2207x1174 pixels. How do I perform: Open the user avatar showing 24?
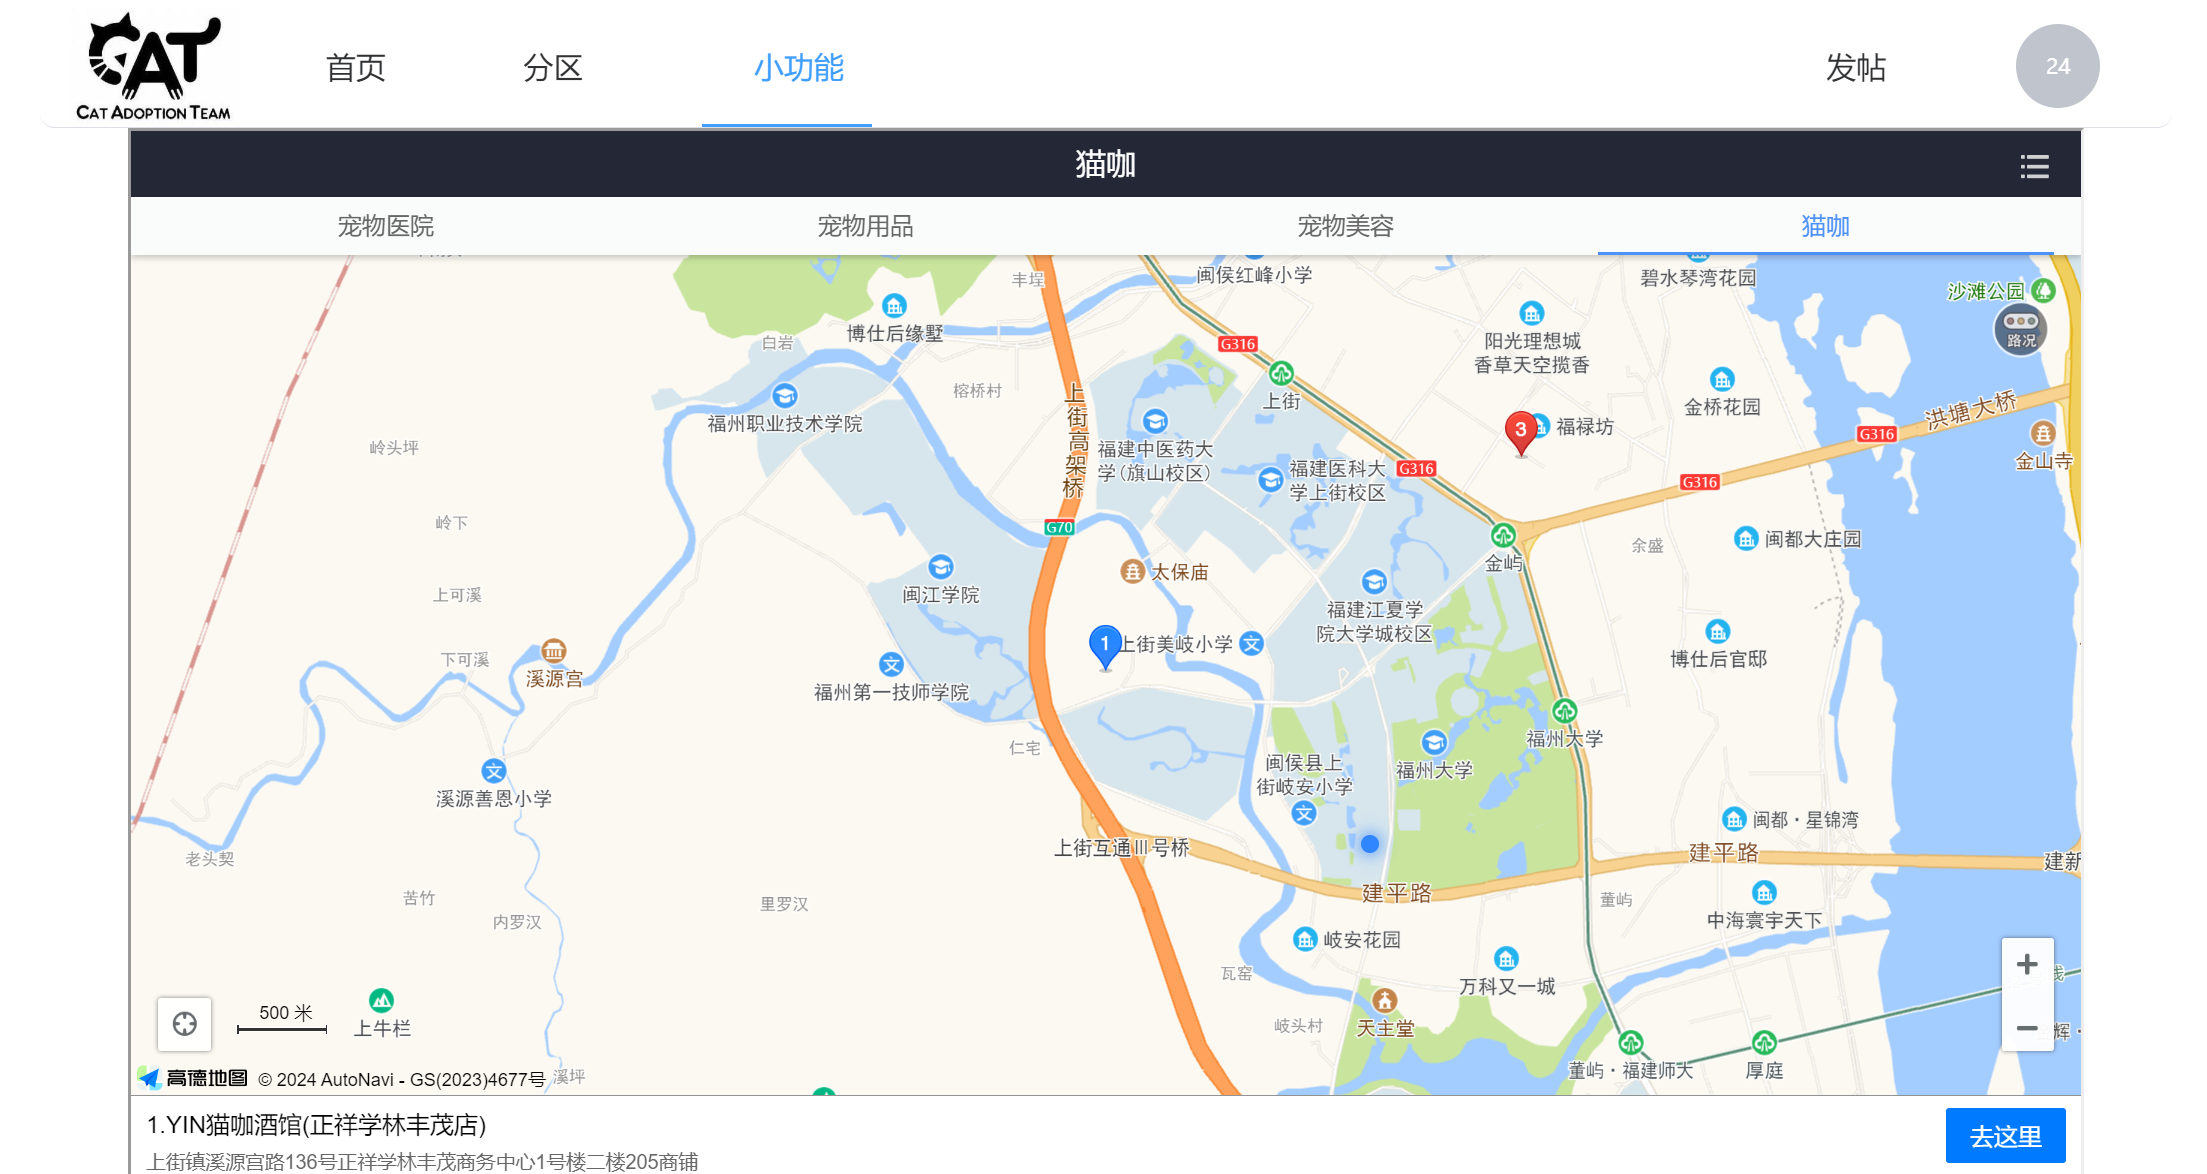click(2057, 66)
